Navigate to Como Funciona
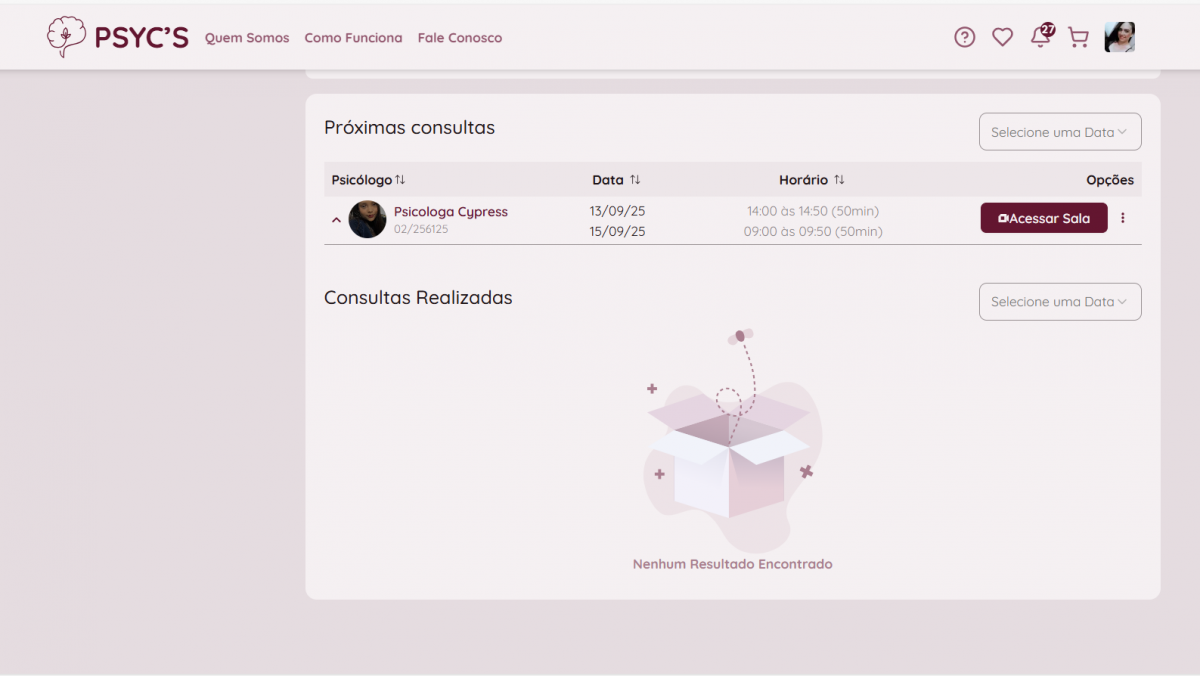This screenshot has height=676, width=1200. click(x=353, y=38)
